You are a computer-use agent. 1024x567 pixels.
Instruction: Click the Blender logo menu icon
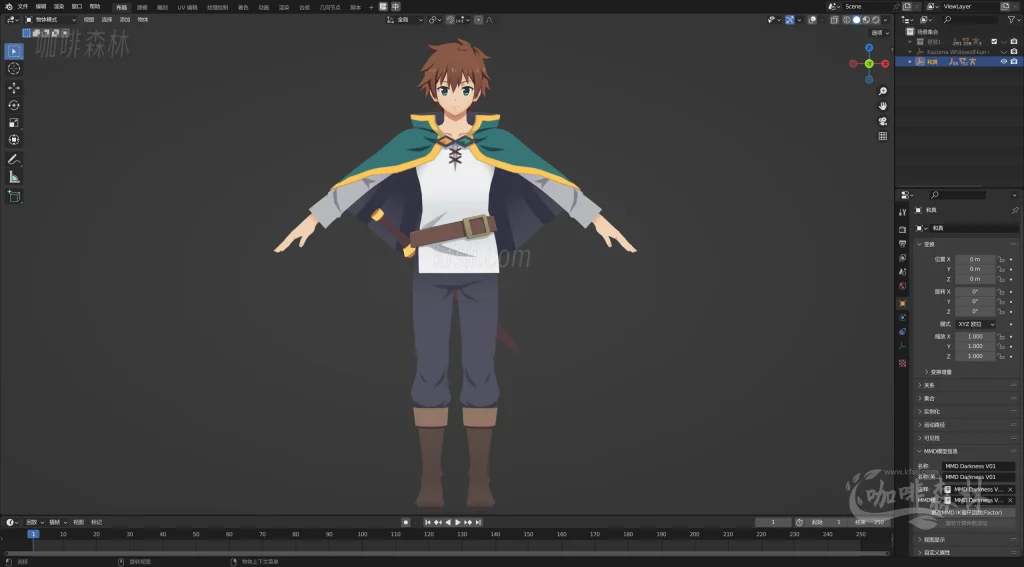[x=8, y=7]
